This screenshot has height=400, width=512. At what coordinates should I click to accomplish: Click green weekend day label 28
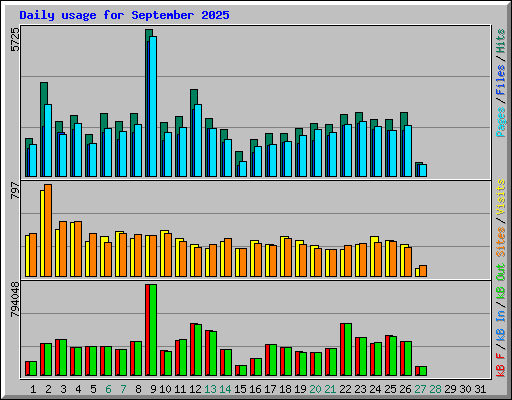pos(435,389)
